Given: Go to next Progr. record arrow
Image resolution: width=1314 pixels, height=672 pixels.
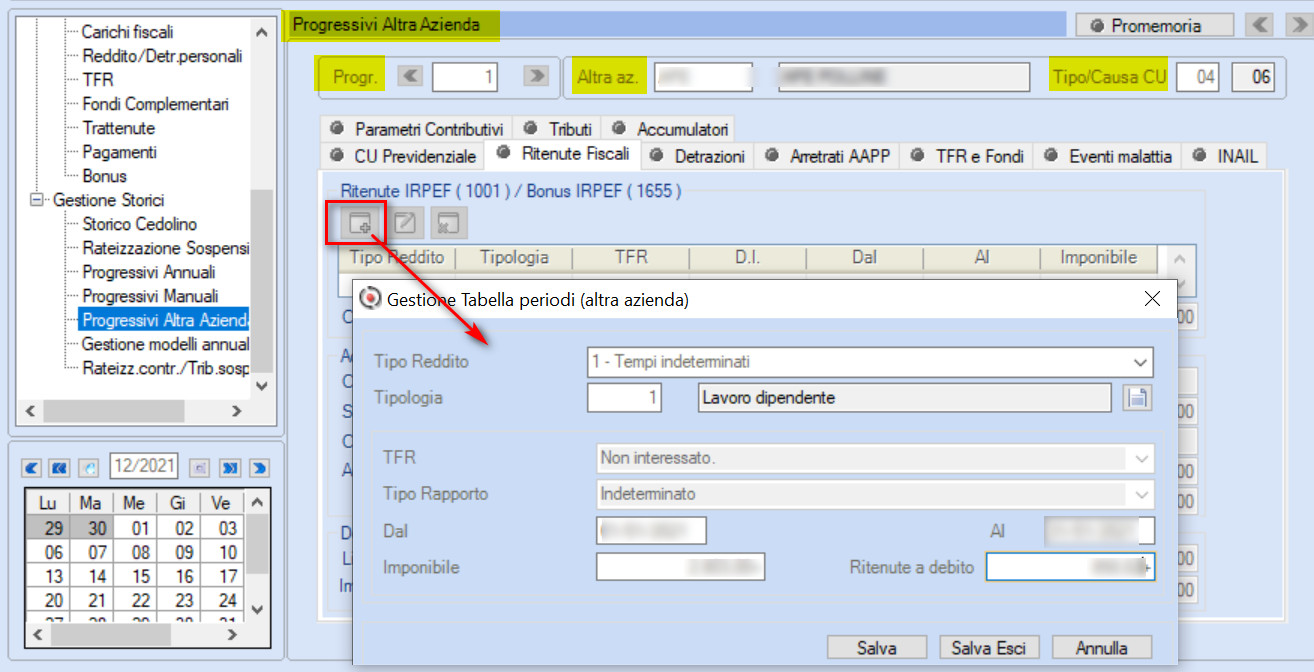Looking at the screenshot, I should [x=537, y=77].
